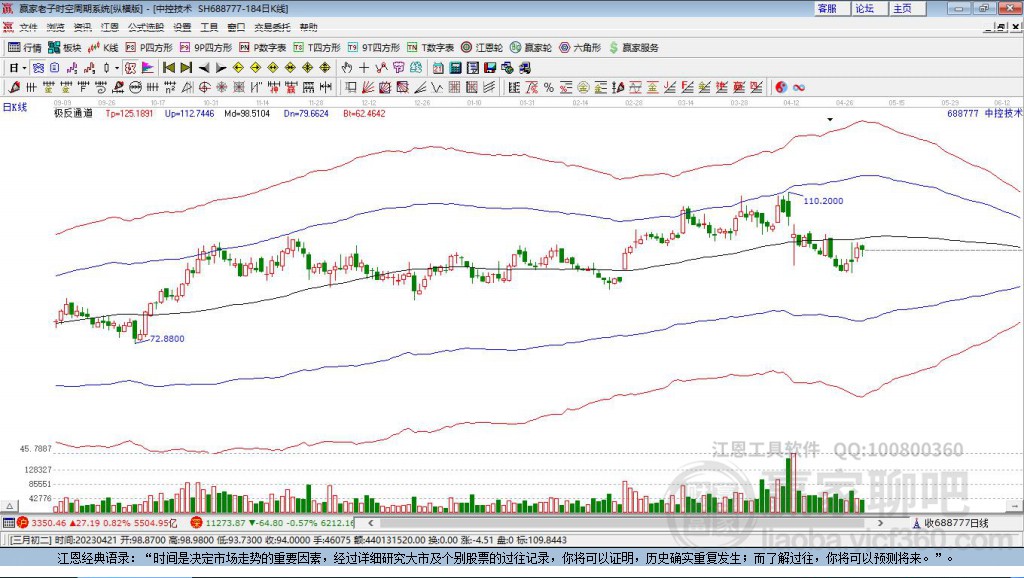
Task: Open the 板块 sector panel
Action: (x=65, y=48)
